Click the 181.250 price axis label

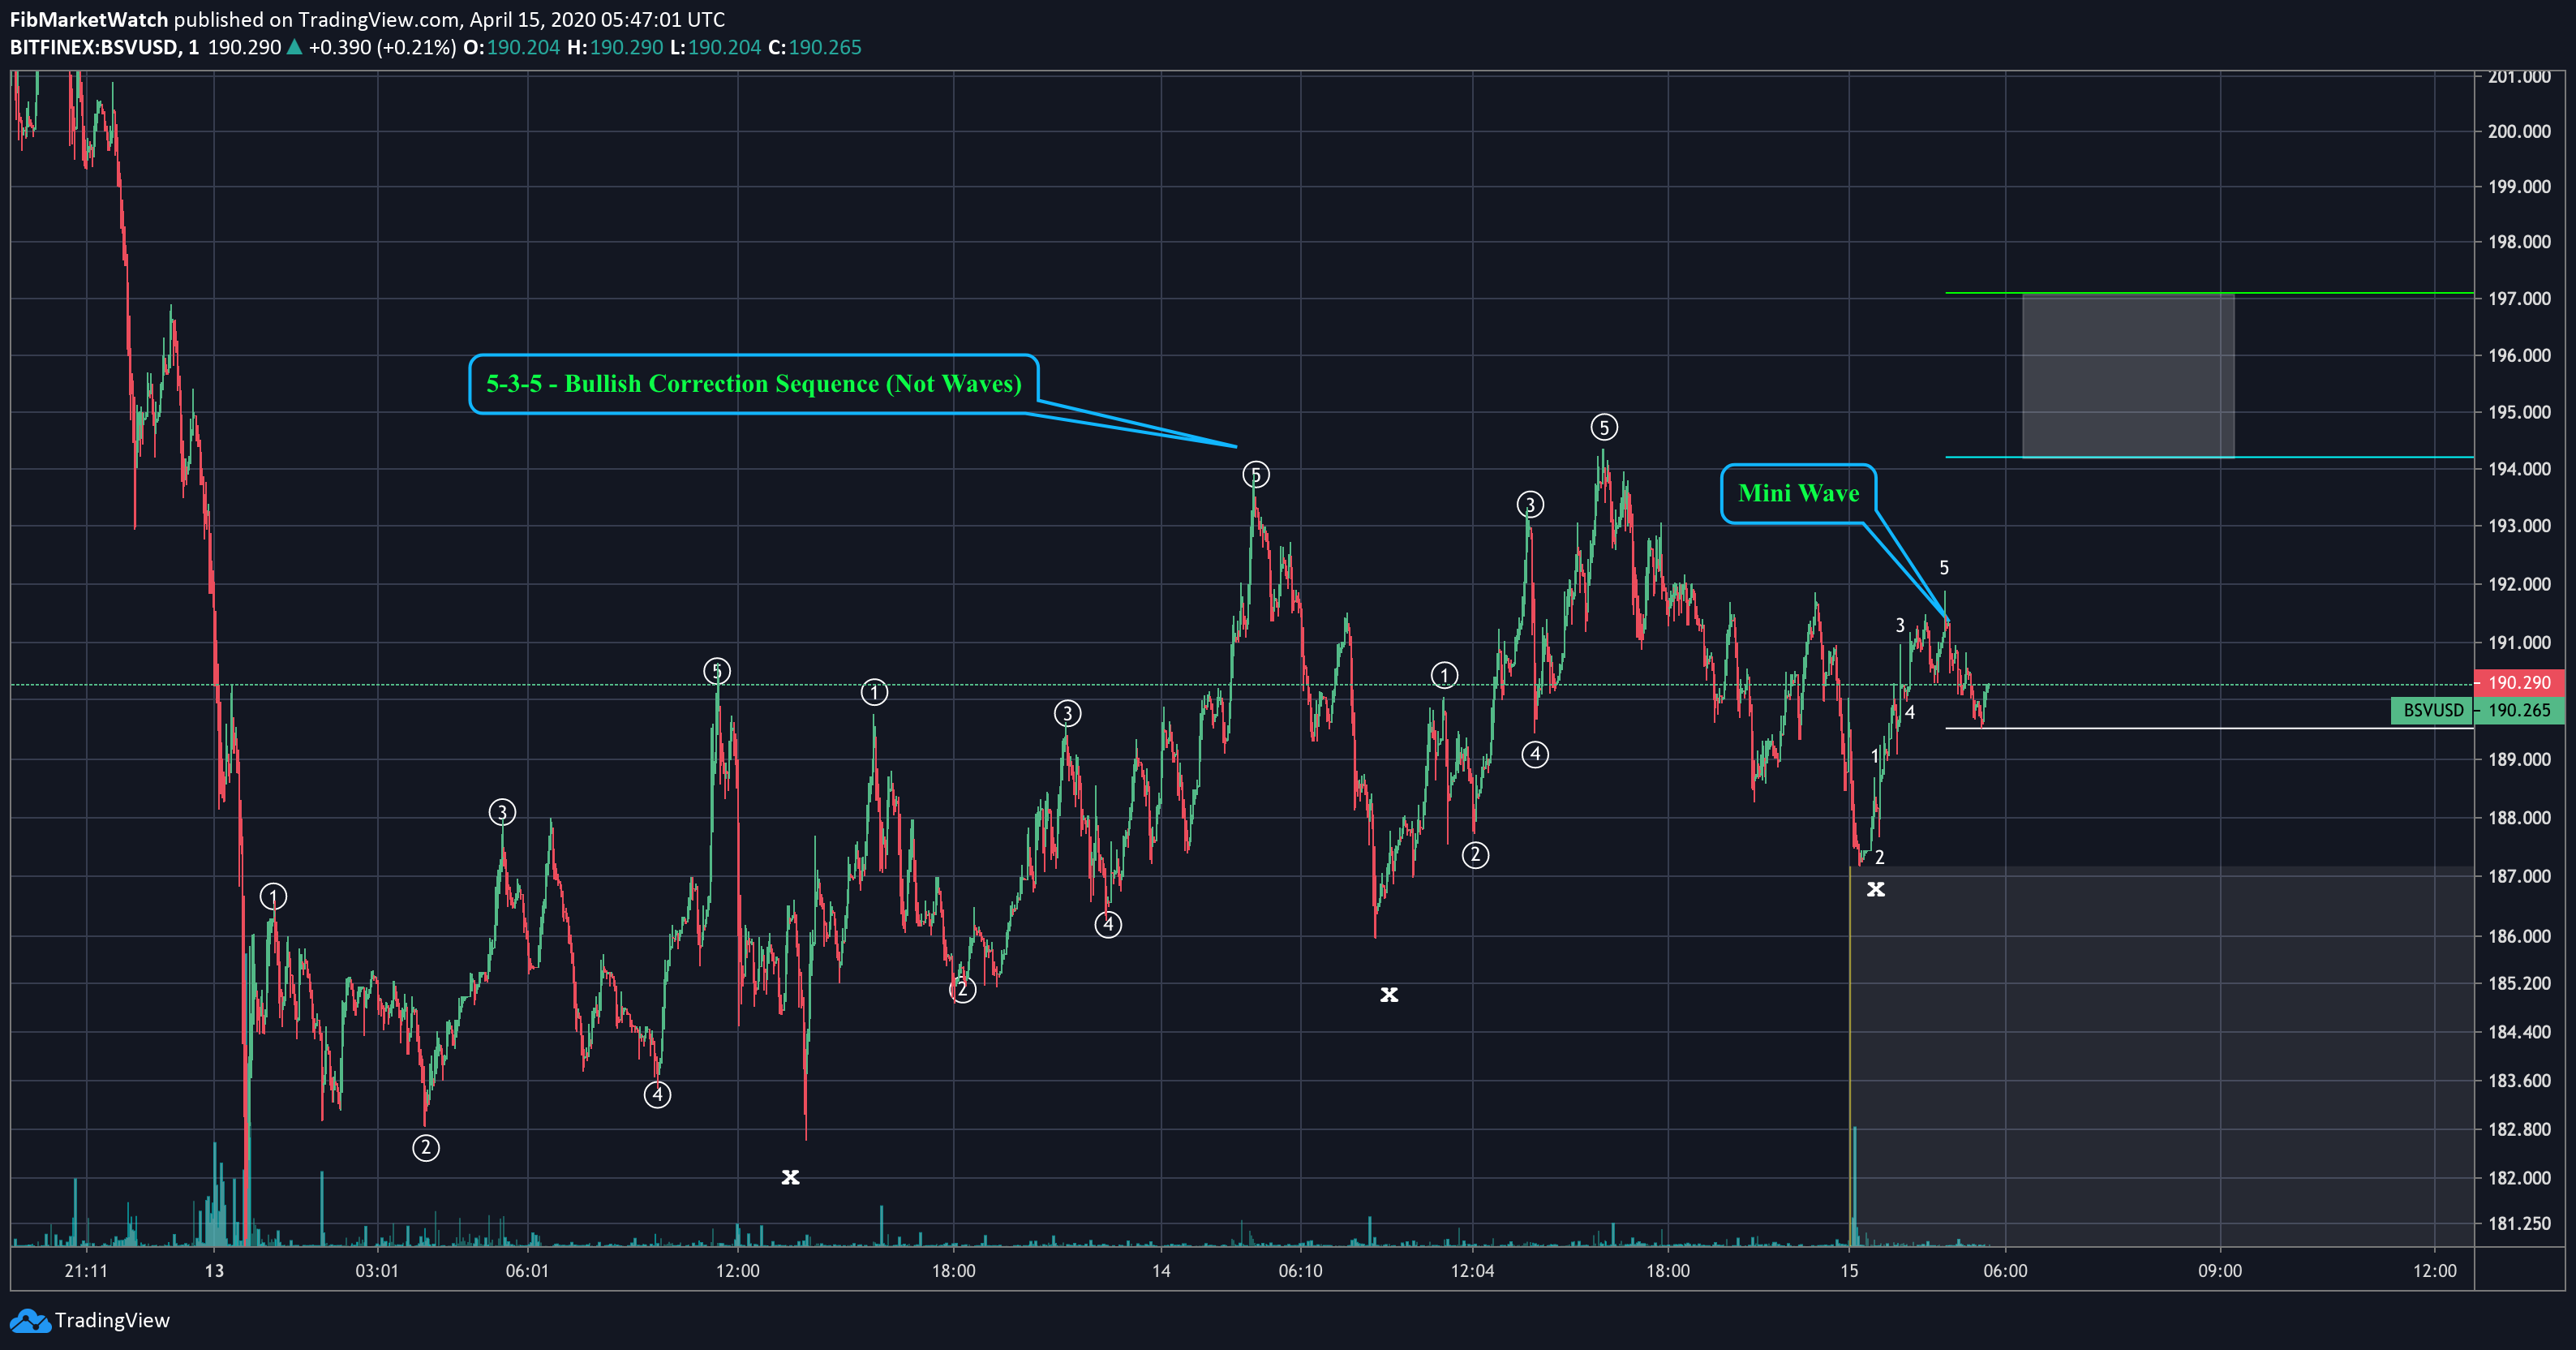tap(2519, 1223)
